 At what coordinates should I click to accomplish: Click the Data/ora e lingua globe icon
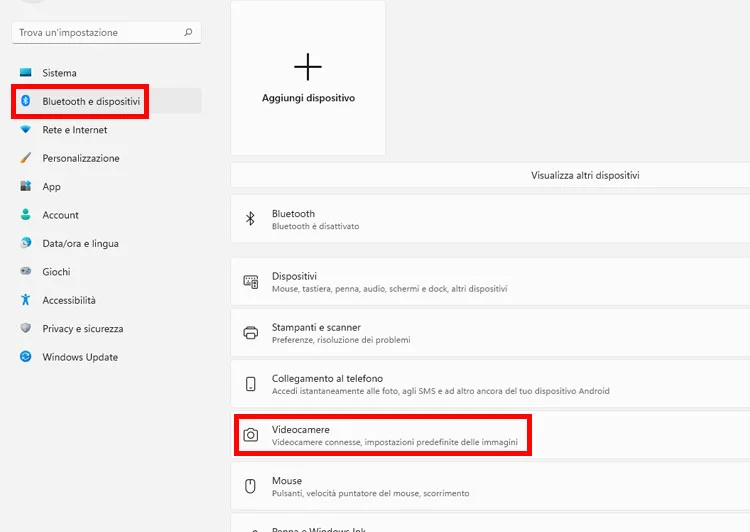[x=26, y=243]
